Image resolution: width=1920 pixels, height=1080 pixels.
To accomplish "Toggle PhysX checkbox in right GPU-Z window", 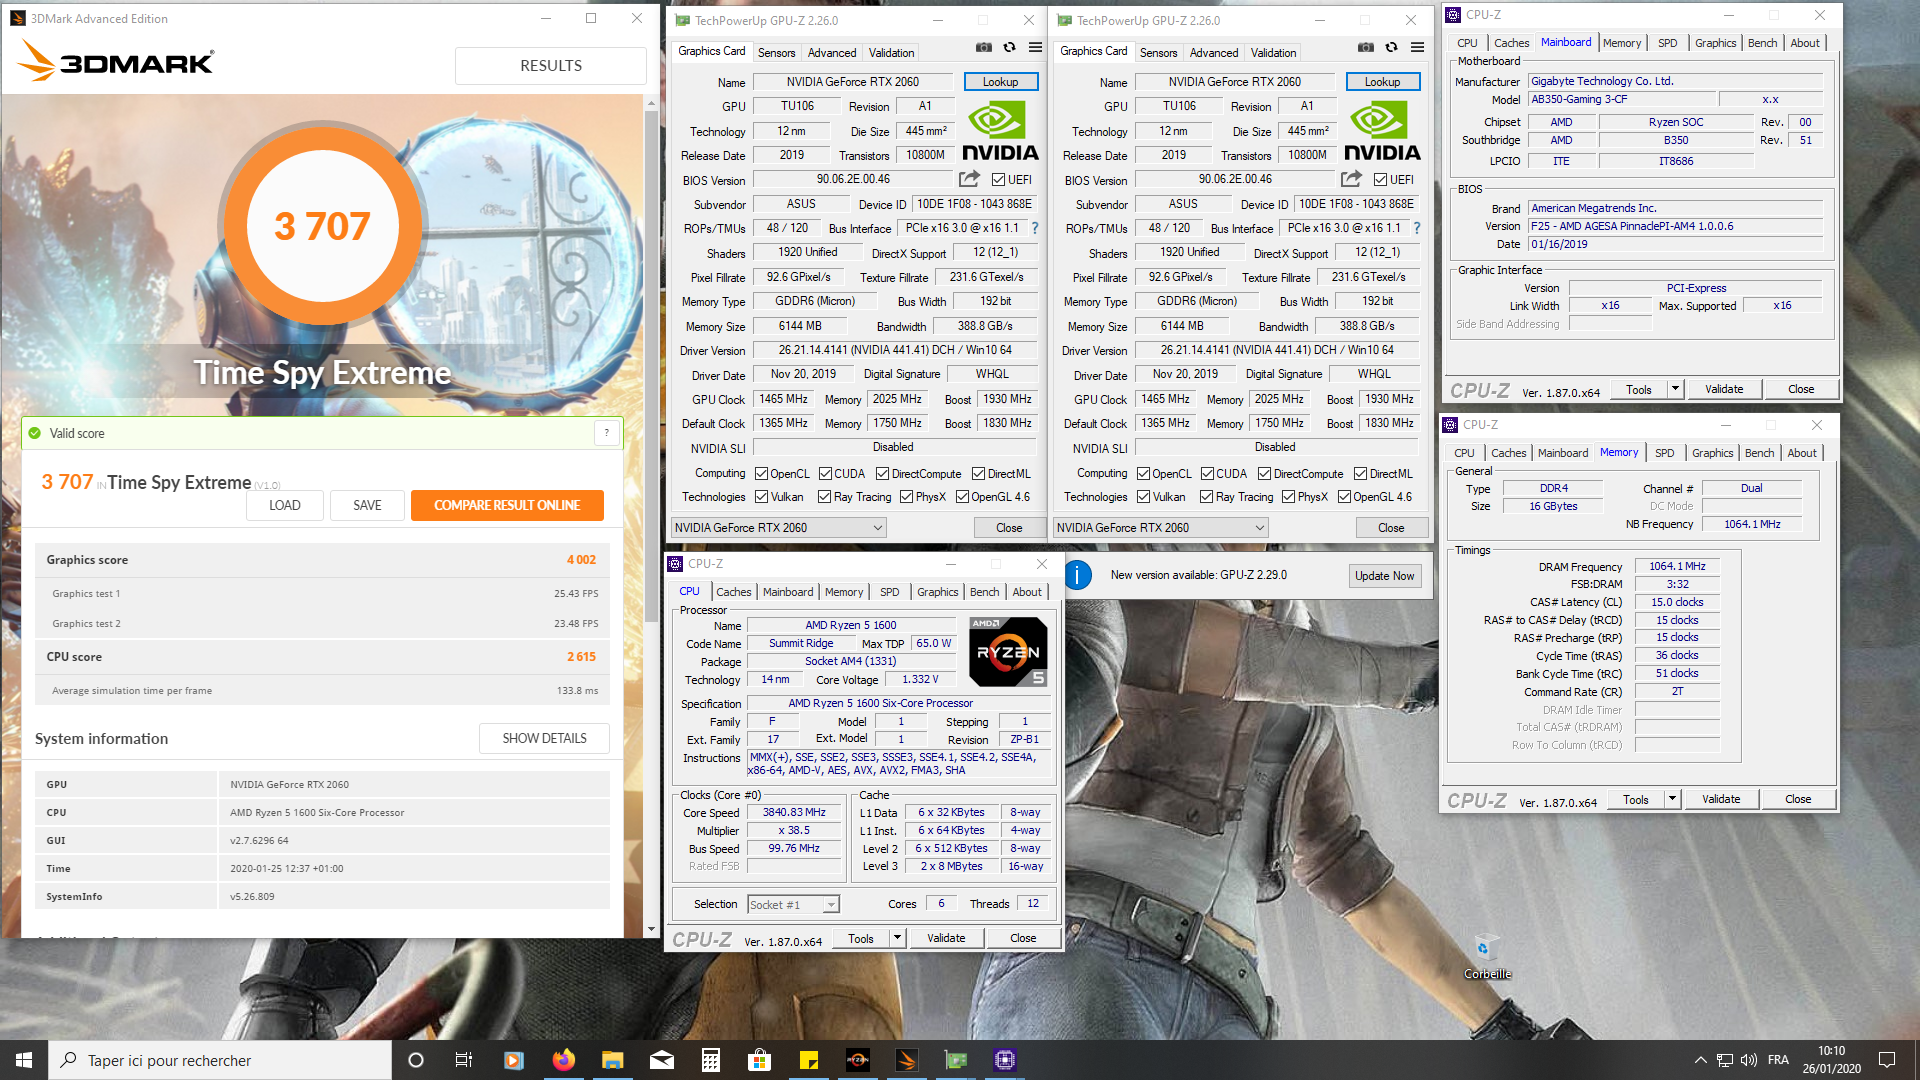I will (x=1288, y=497).
